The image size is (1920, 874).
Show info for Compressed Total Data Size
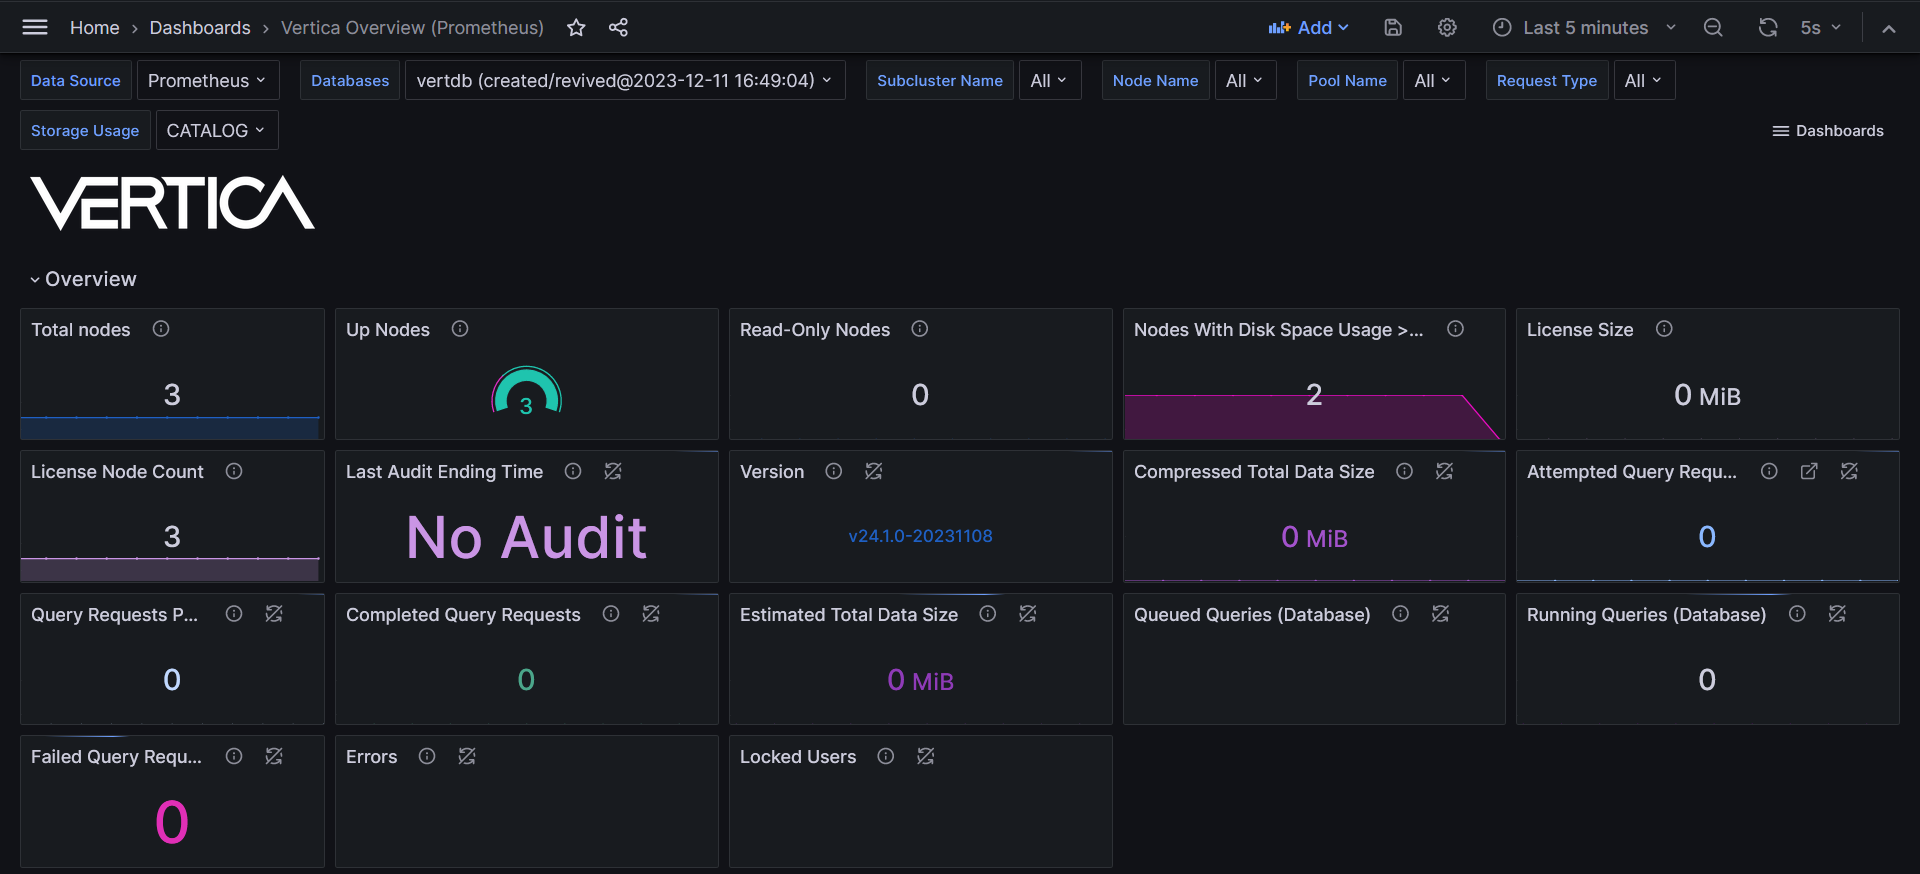click(x=1405, y=471)
